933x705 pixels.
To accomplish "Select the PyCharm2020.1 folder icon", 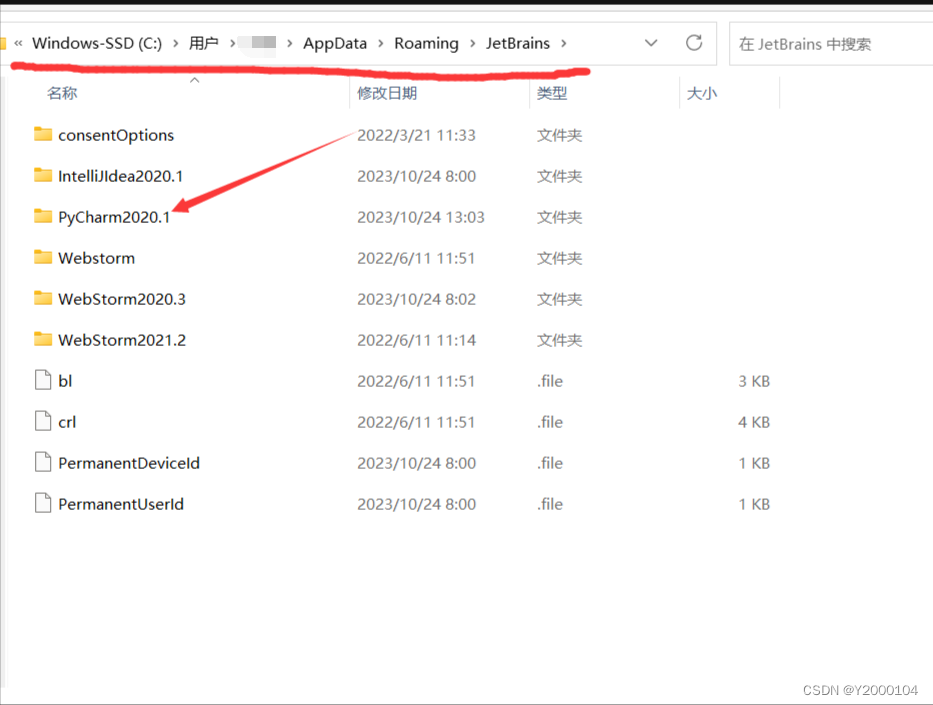I will (x=43, y=217).
